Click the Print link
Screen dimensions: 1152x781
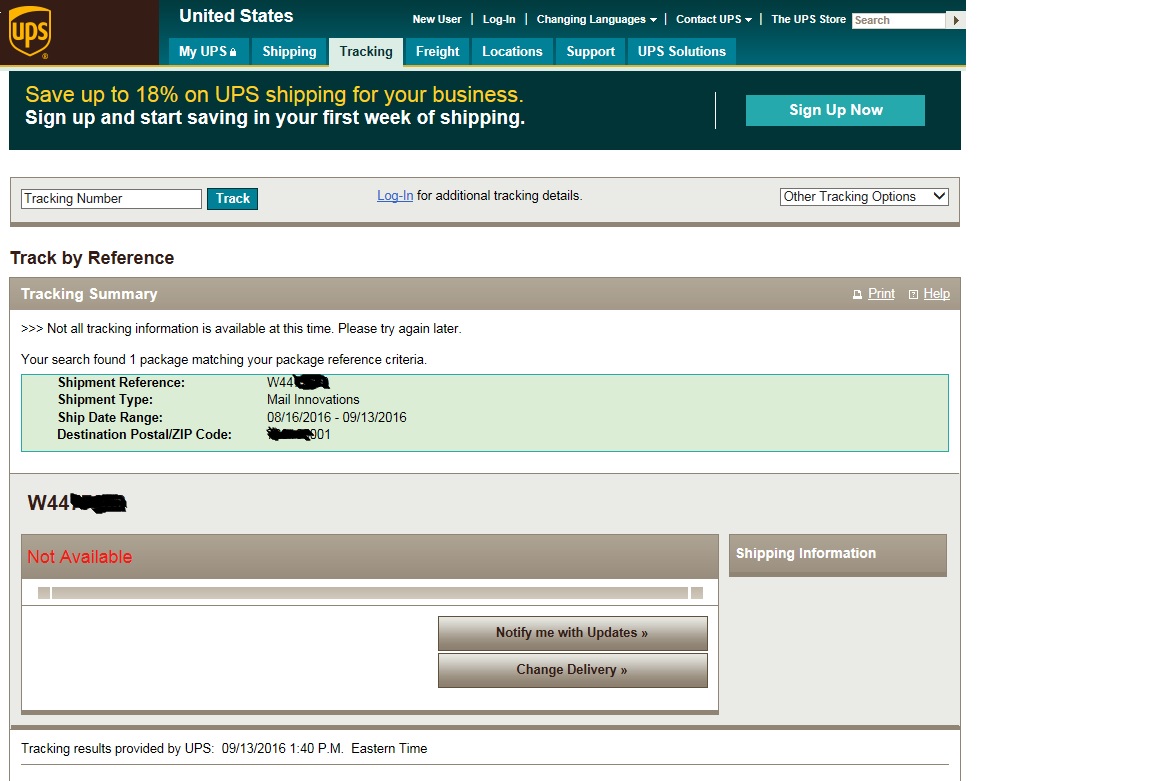[881, 294]
